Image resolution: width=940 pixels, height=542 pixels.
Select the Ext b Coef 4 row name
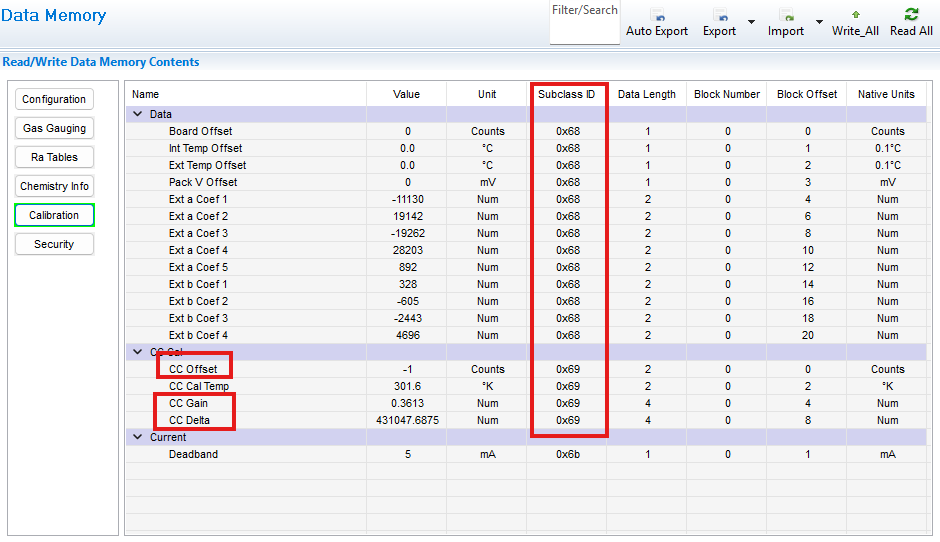click(x=198, y=335)
